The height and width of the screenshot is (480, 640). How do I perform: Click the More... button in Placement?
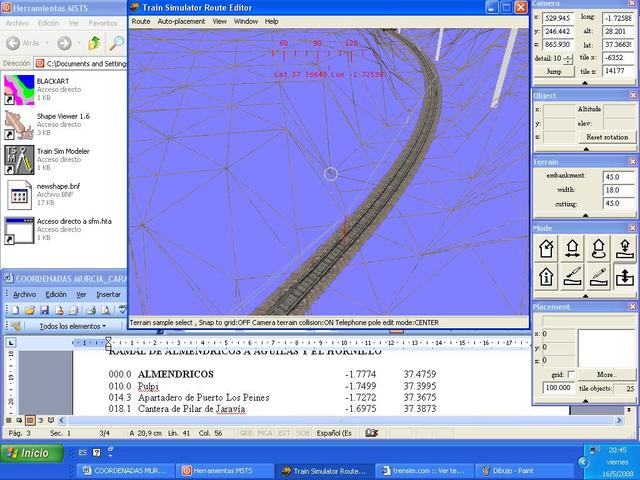pyautogui.click(x=608, y=375)
